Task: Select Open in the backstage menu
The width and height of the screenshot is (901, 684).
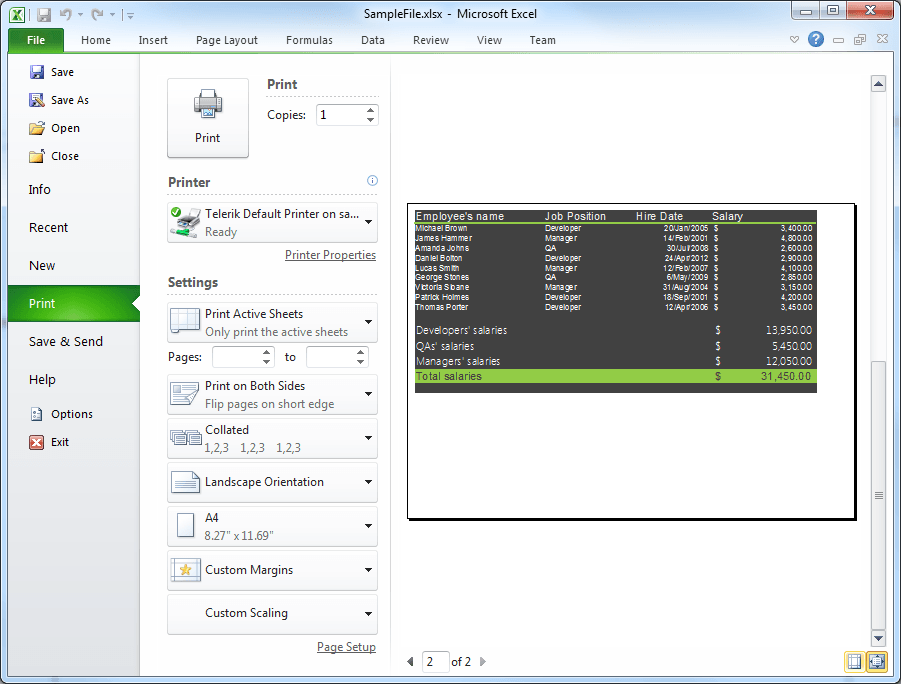Action: 55,128
